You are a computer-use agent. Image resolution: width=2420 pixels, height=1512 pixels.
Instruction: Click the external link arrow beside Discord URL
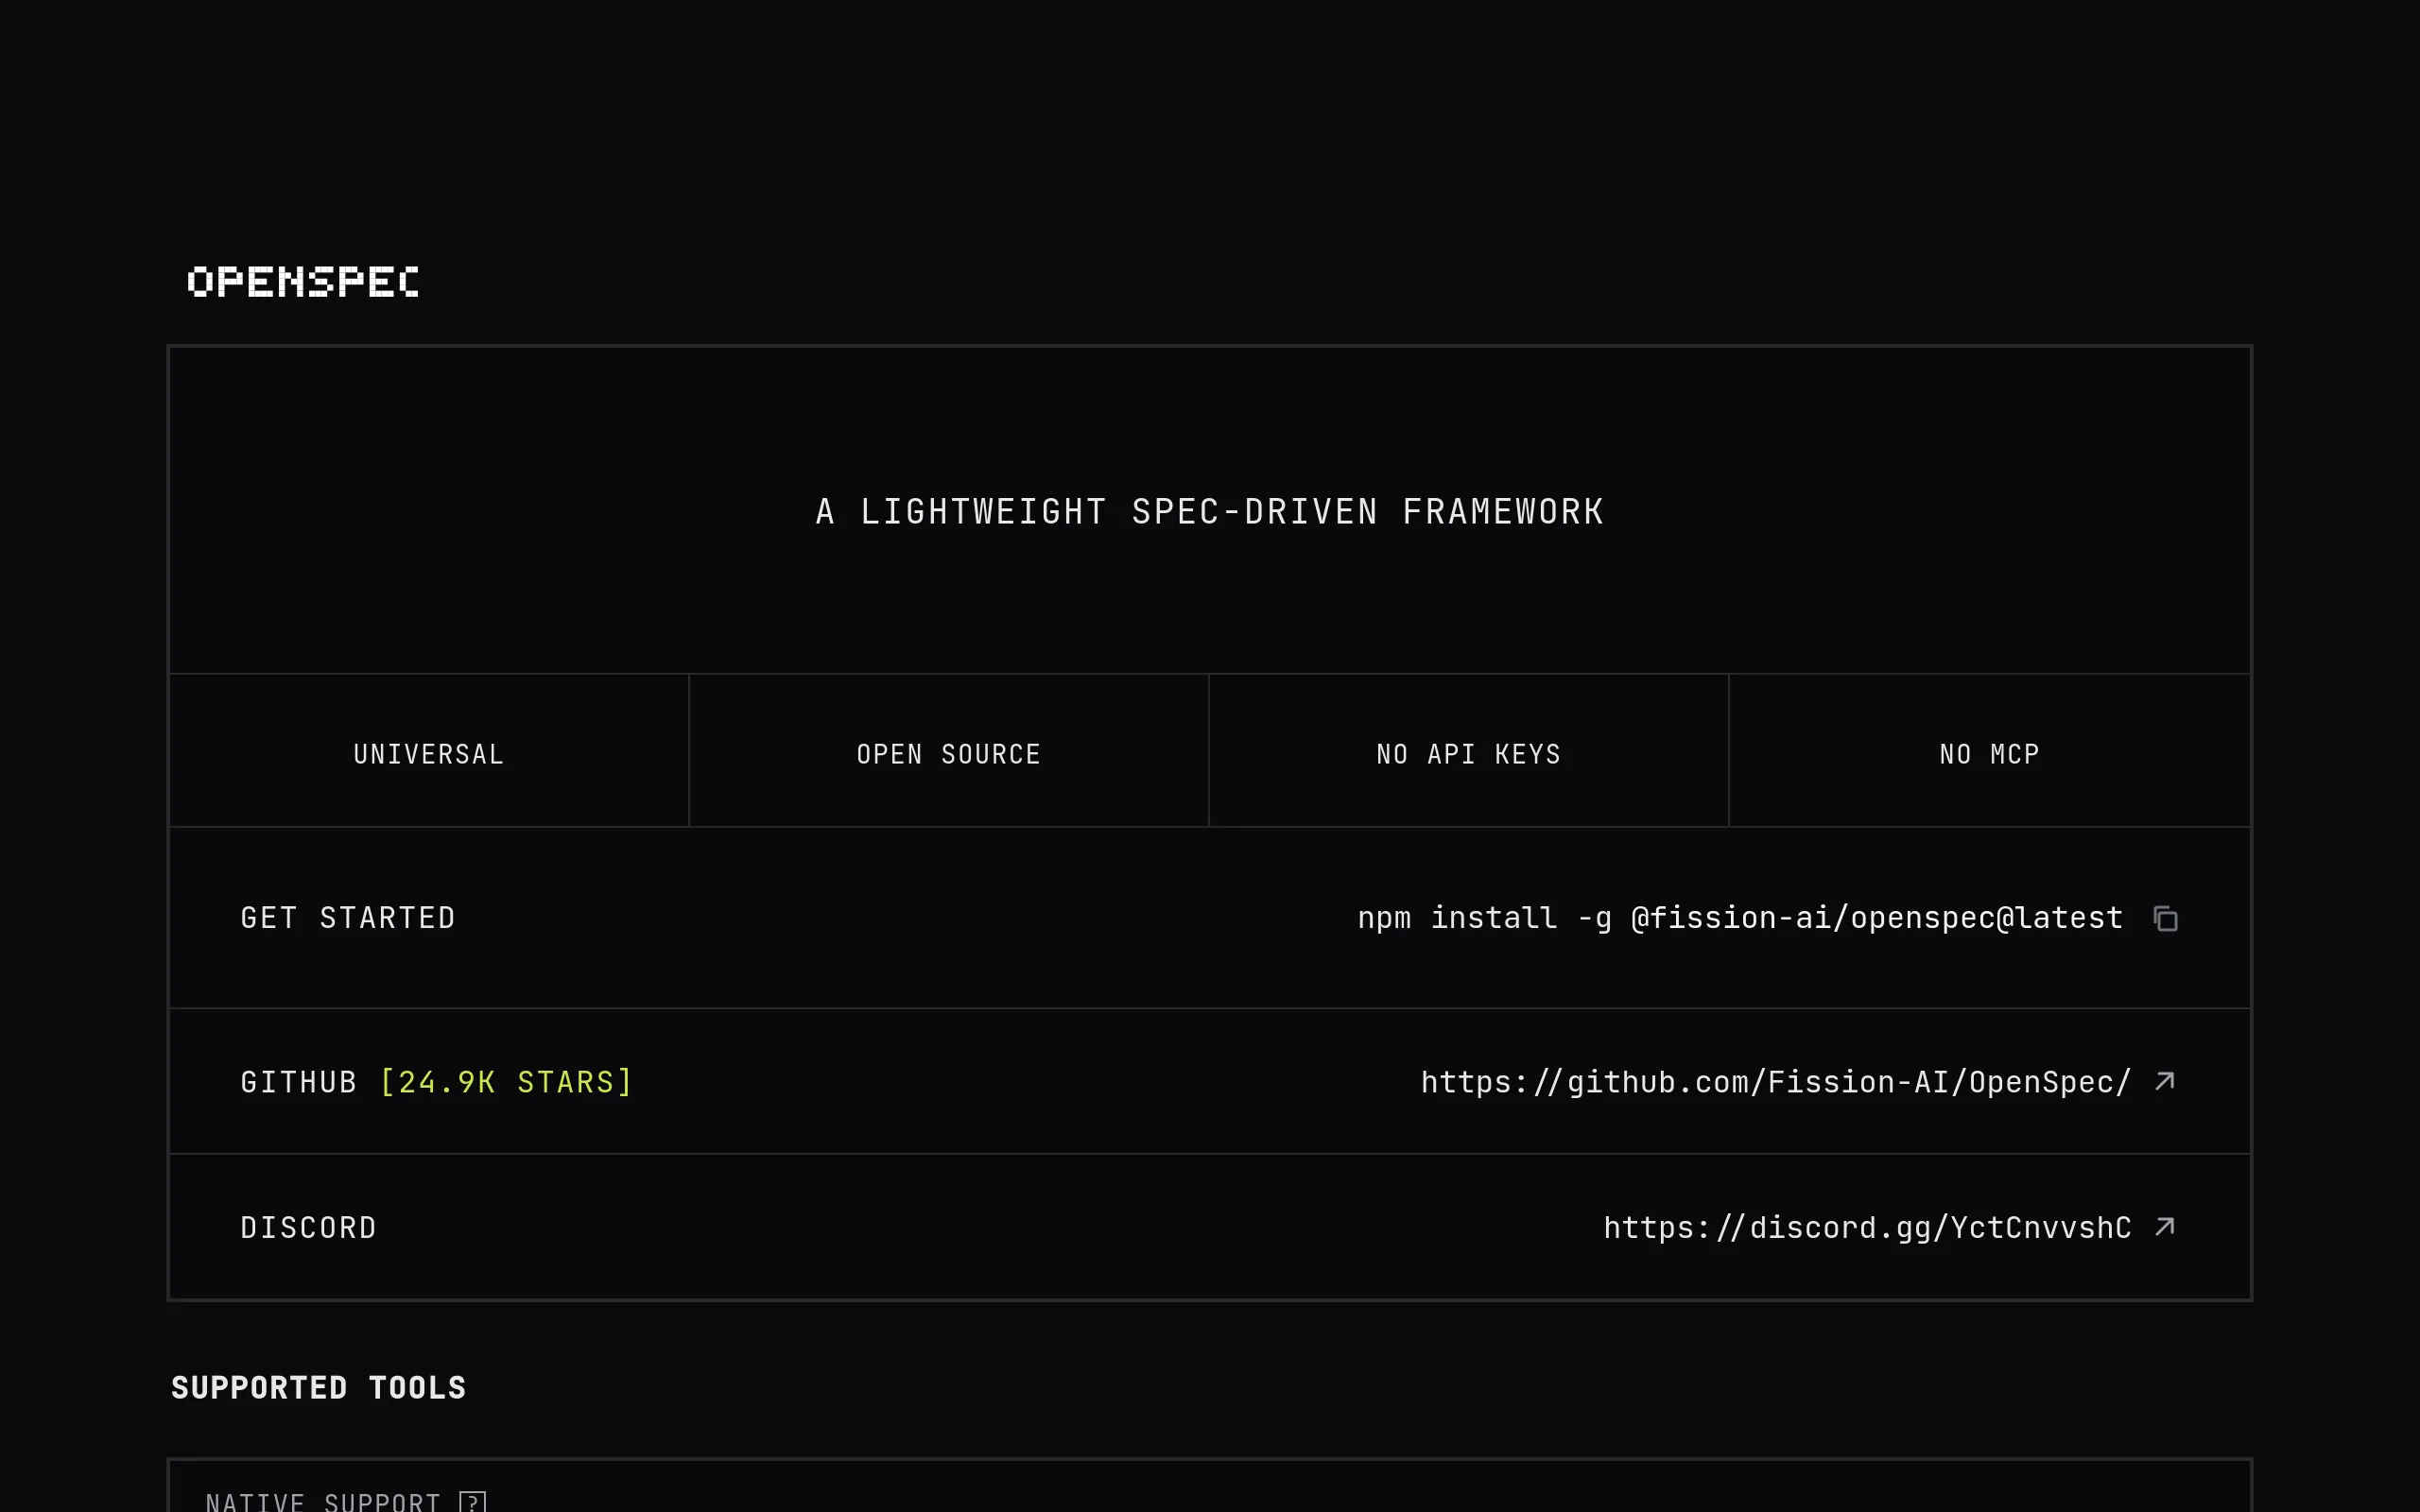(x=2164, y=1227)
